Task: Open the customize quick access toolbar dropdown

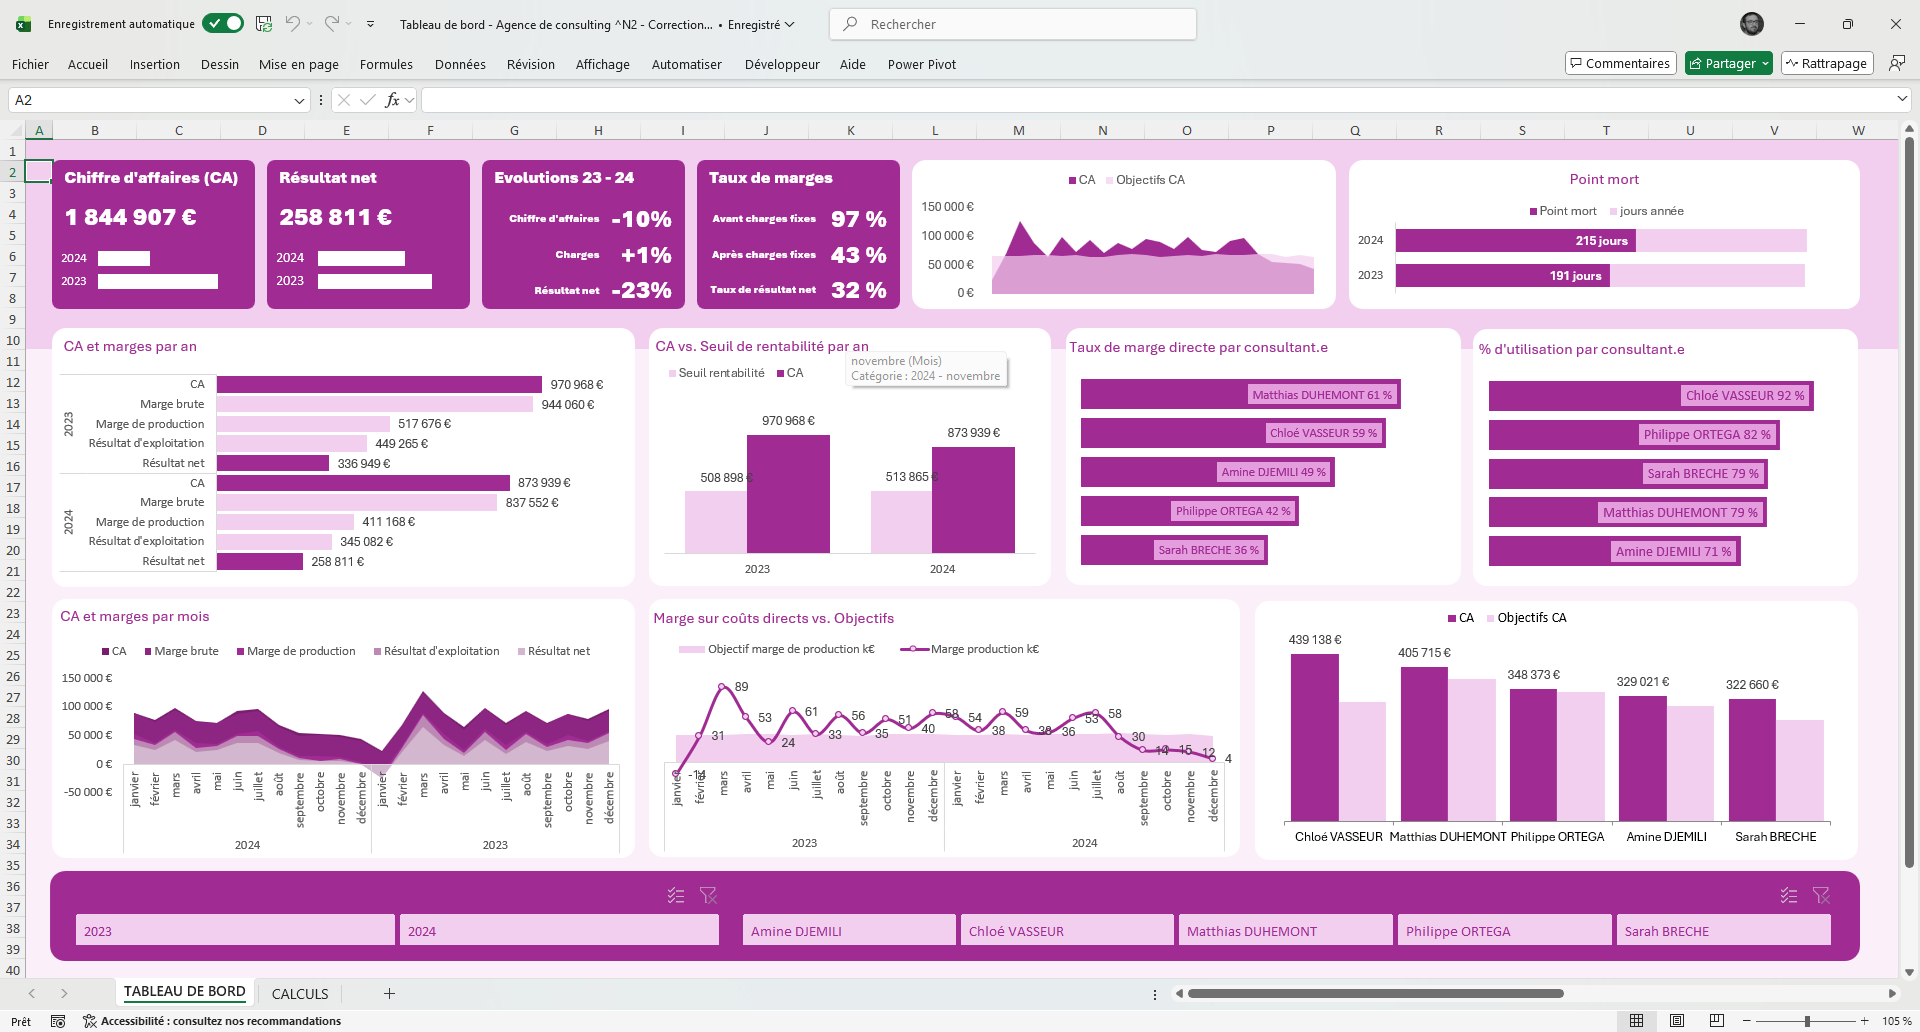Action: point(370,24)
